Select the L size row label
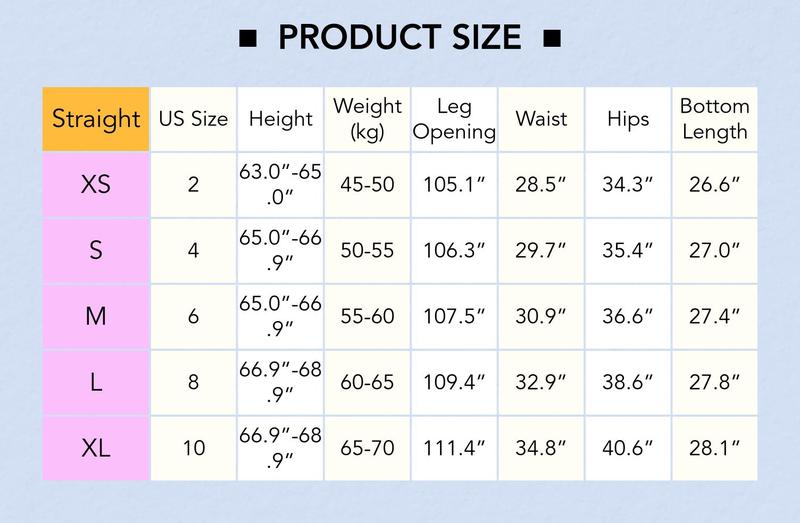The height and width of the screenshot is (523, 800). pyautogui.click(x=96, y=382)
